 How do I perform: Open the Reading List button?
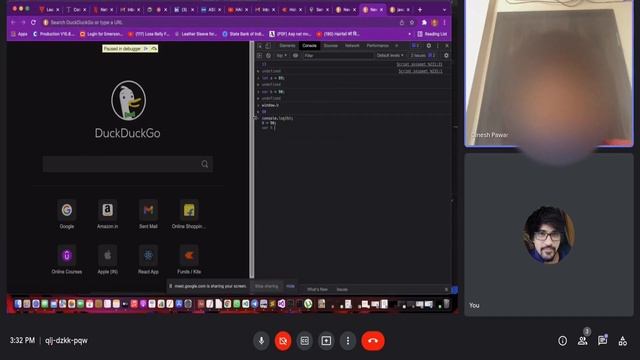point(432,34)
